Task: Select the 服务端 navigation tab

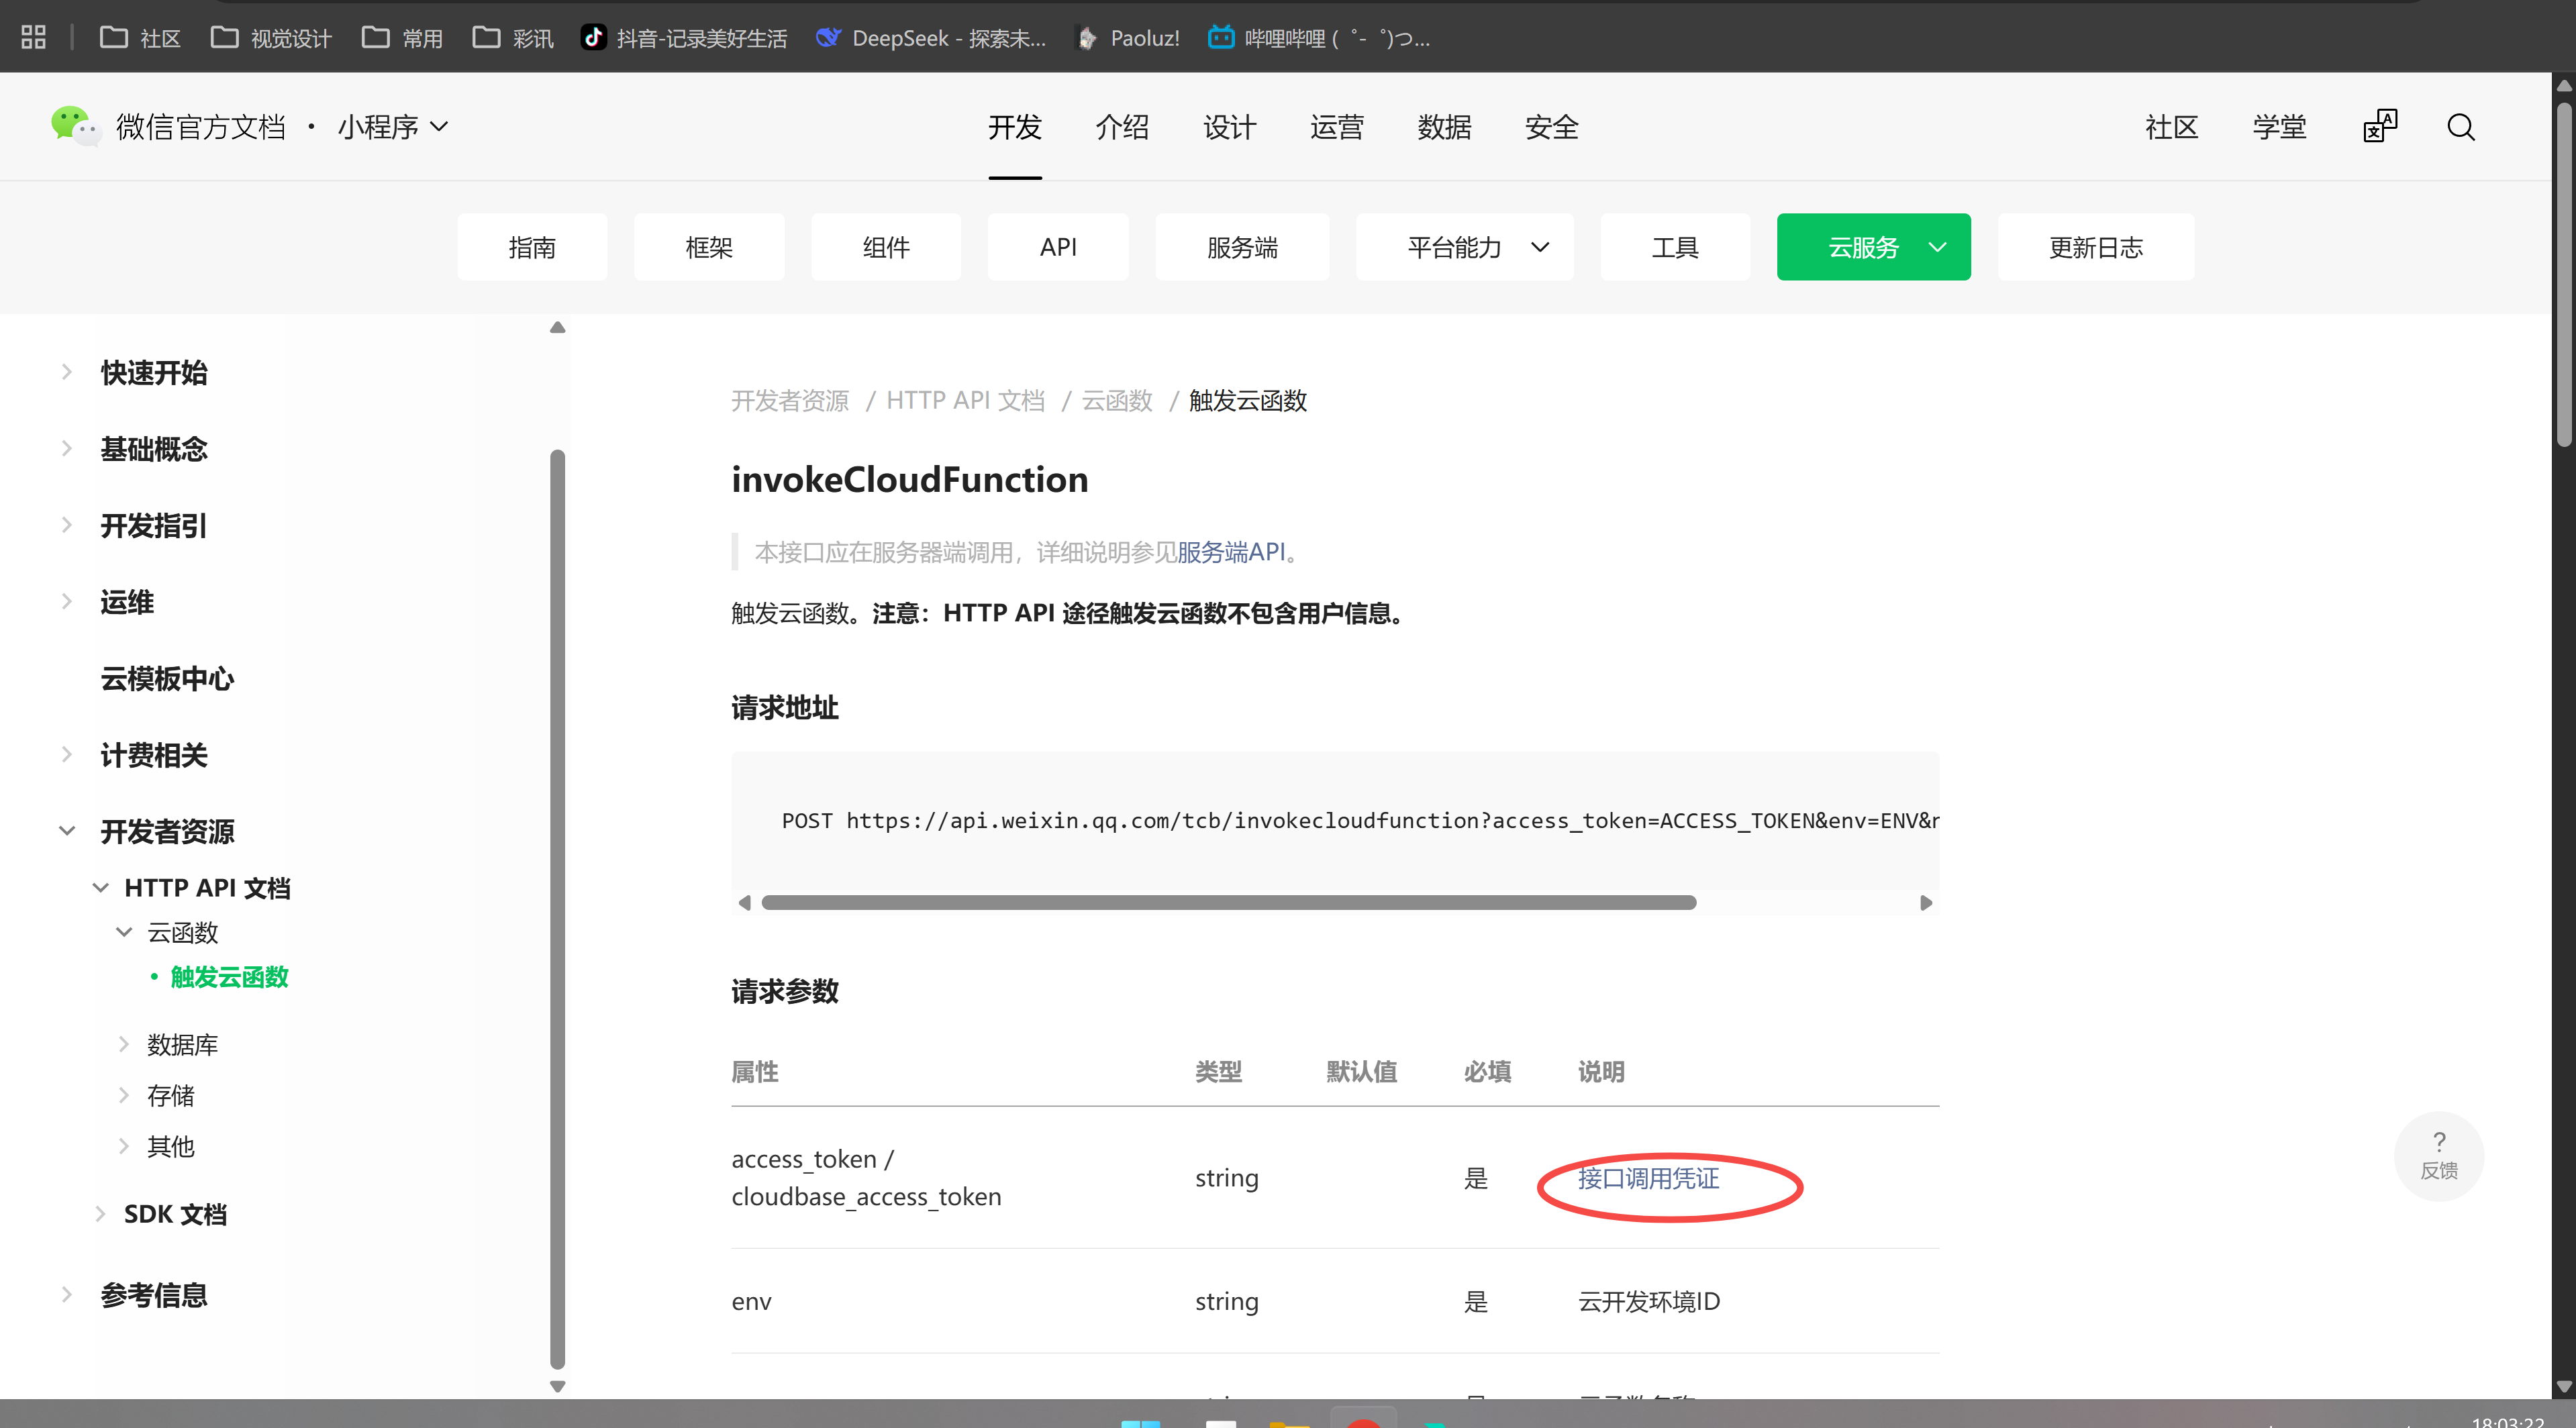Action: [x=1242, y=247]
